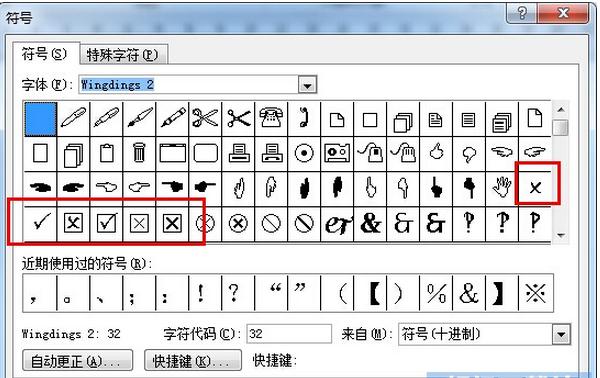Screen dimensions: 600x378
Task: Select the printer symbol
Action: [x=238, y=154]
